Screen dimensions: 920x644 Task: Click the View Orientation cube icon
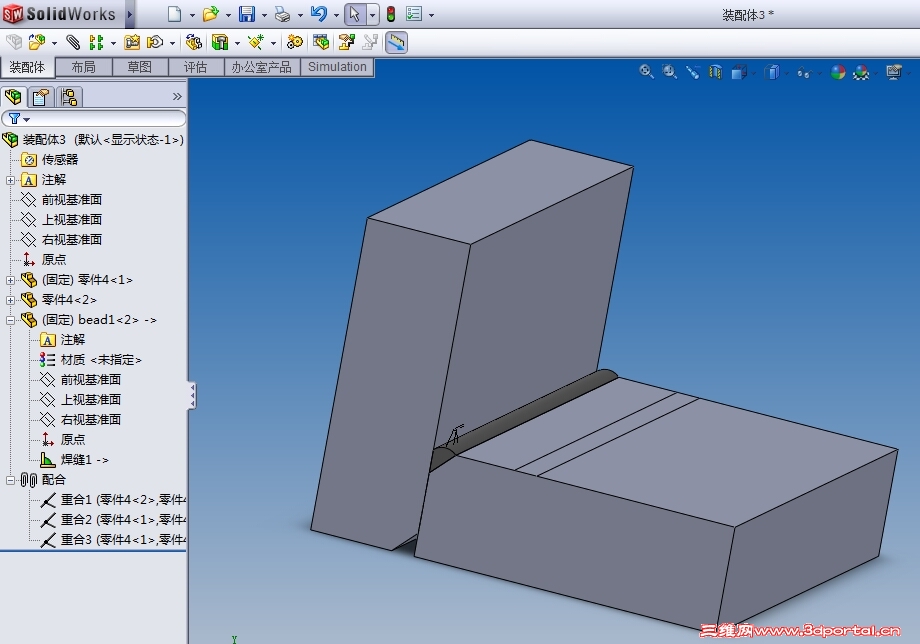(x=739, y=72)
